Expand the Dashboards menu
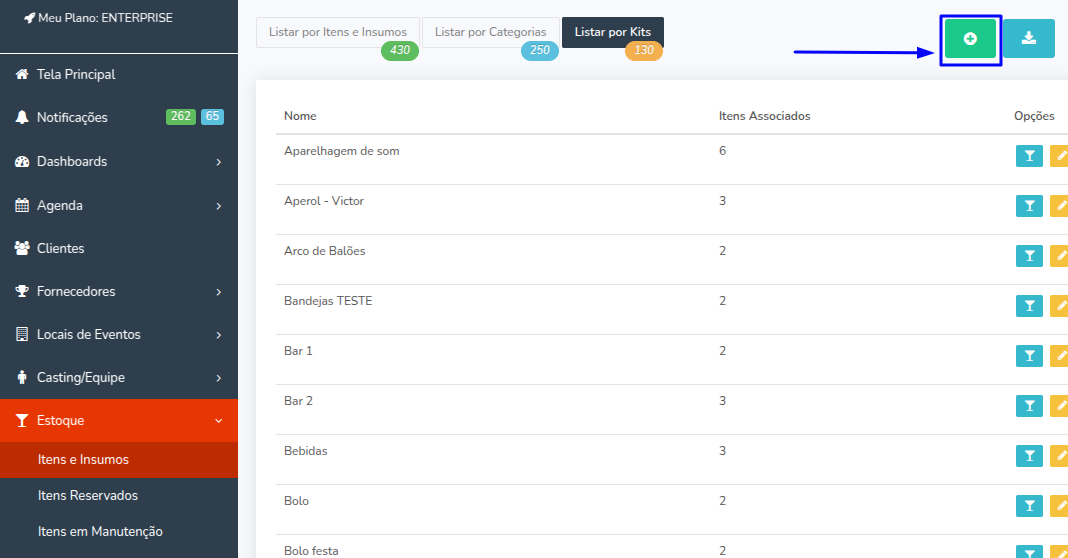 click(x=119, y=161)
